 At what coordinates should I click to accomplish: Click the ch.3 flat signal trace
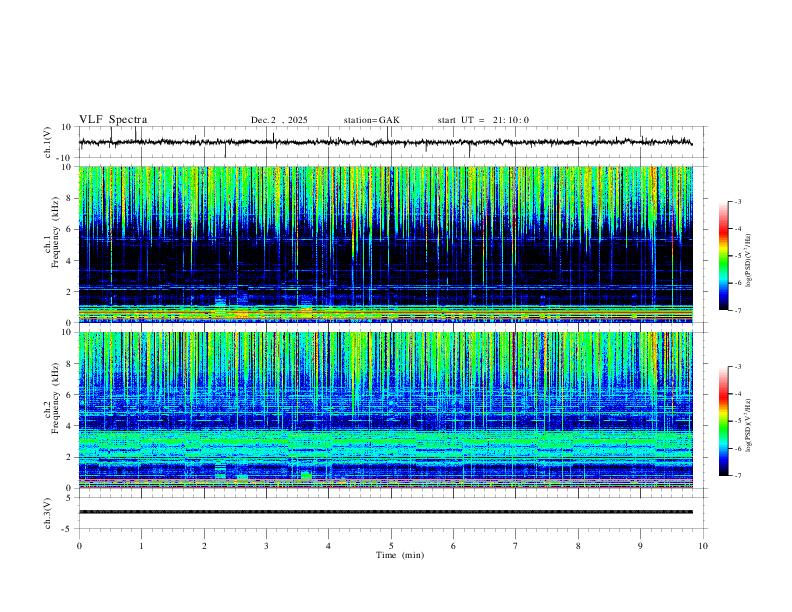385,512
